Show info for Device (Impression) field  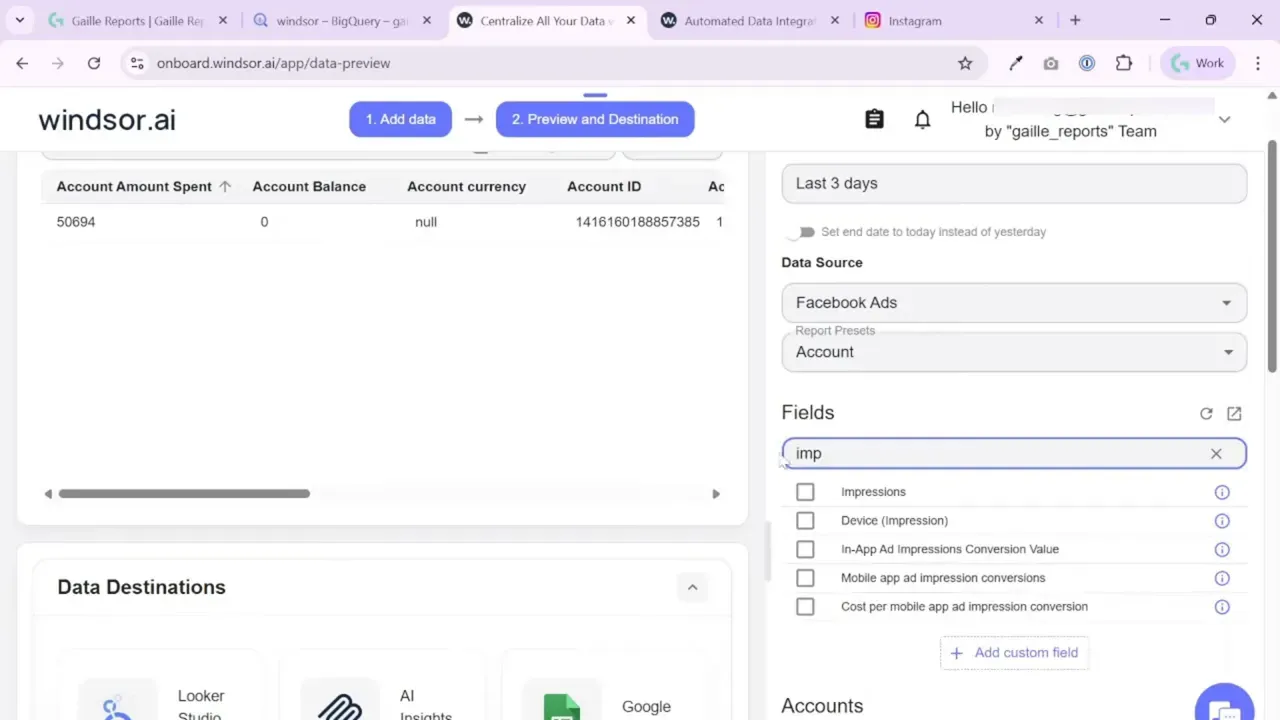pos(1221,521)
